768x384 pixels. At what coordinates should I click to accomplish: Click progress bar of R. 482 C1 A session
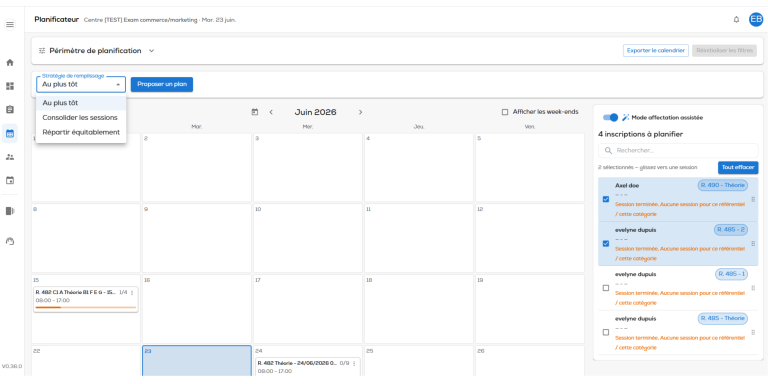86,308
